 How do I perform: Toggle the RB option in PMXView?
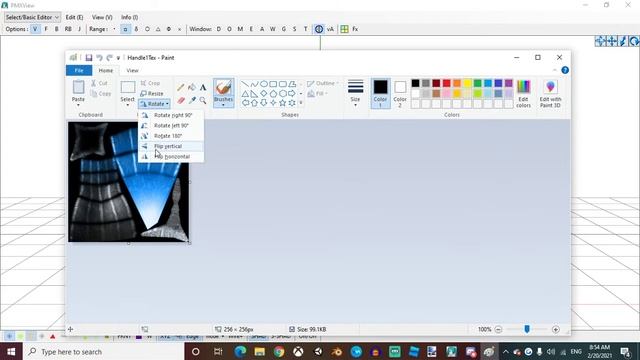point(68,29)
